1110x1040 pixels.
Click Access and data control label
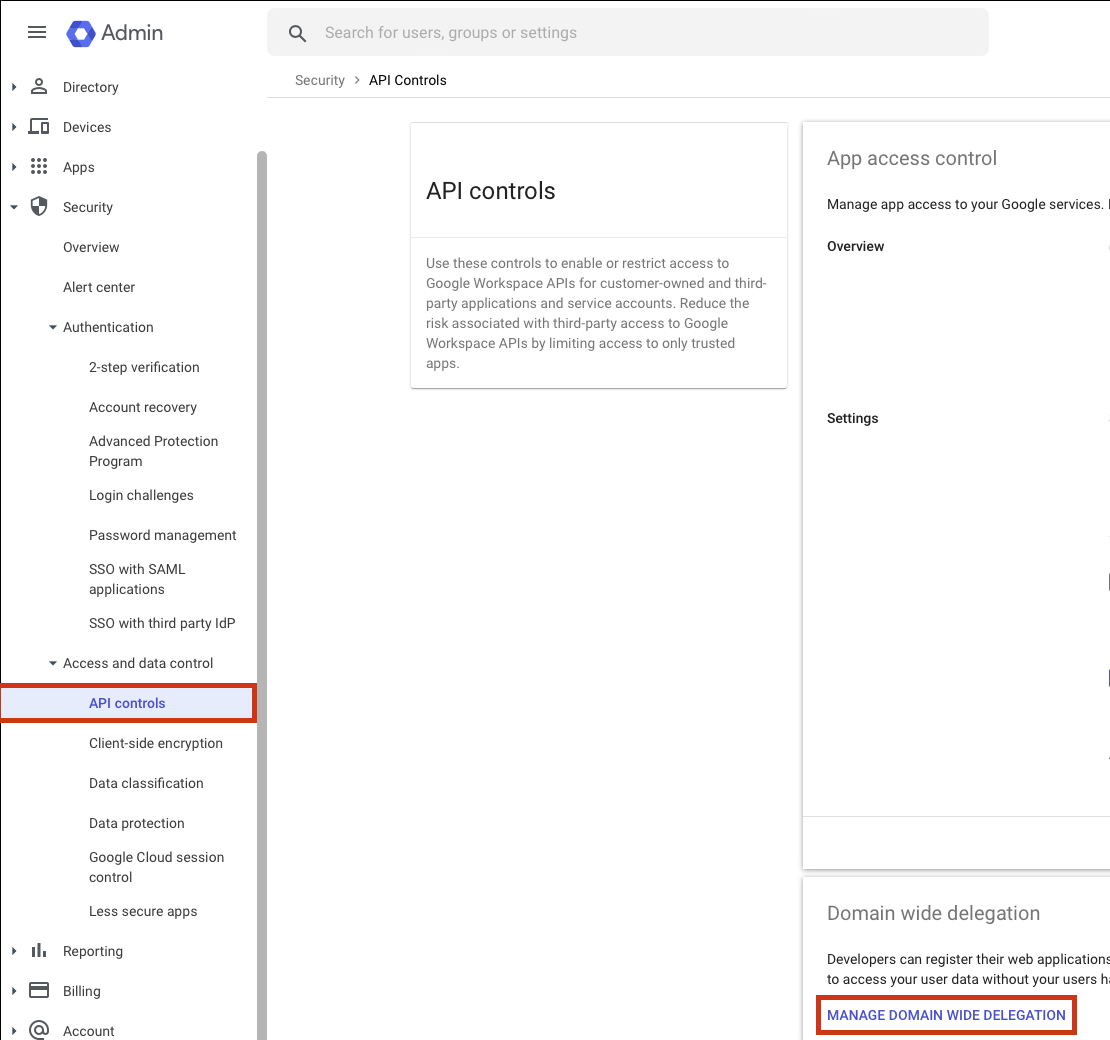click(x=138, y=663)
